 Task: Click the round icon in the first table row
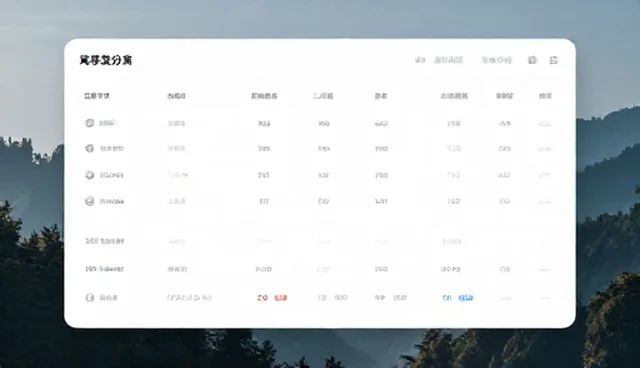coord(89,123)
